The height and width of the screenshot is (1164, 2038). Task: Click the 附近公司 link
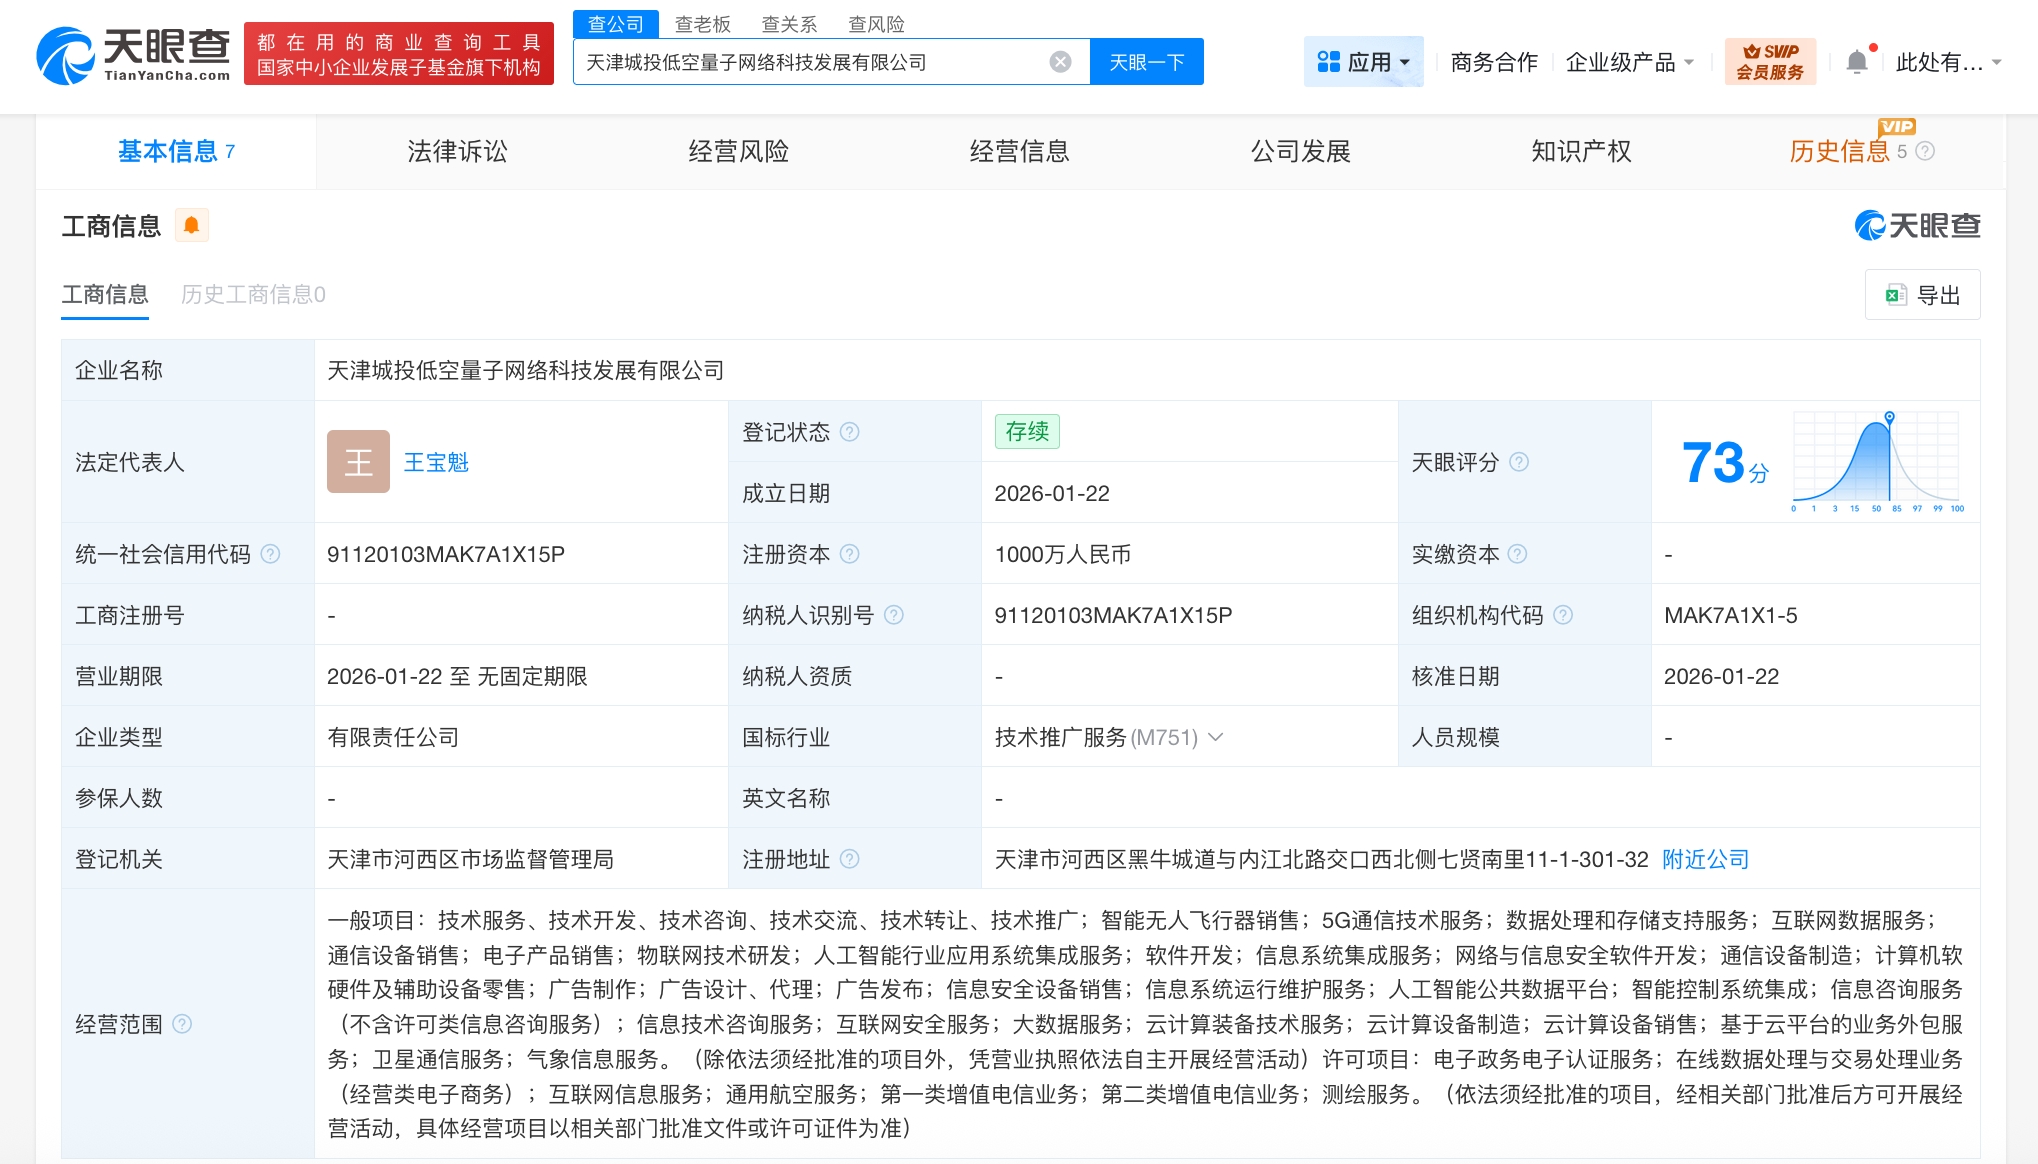click(x=1705, y=859)
